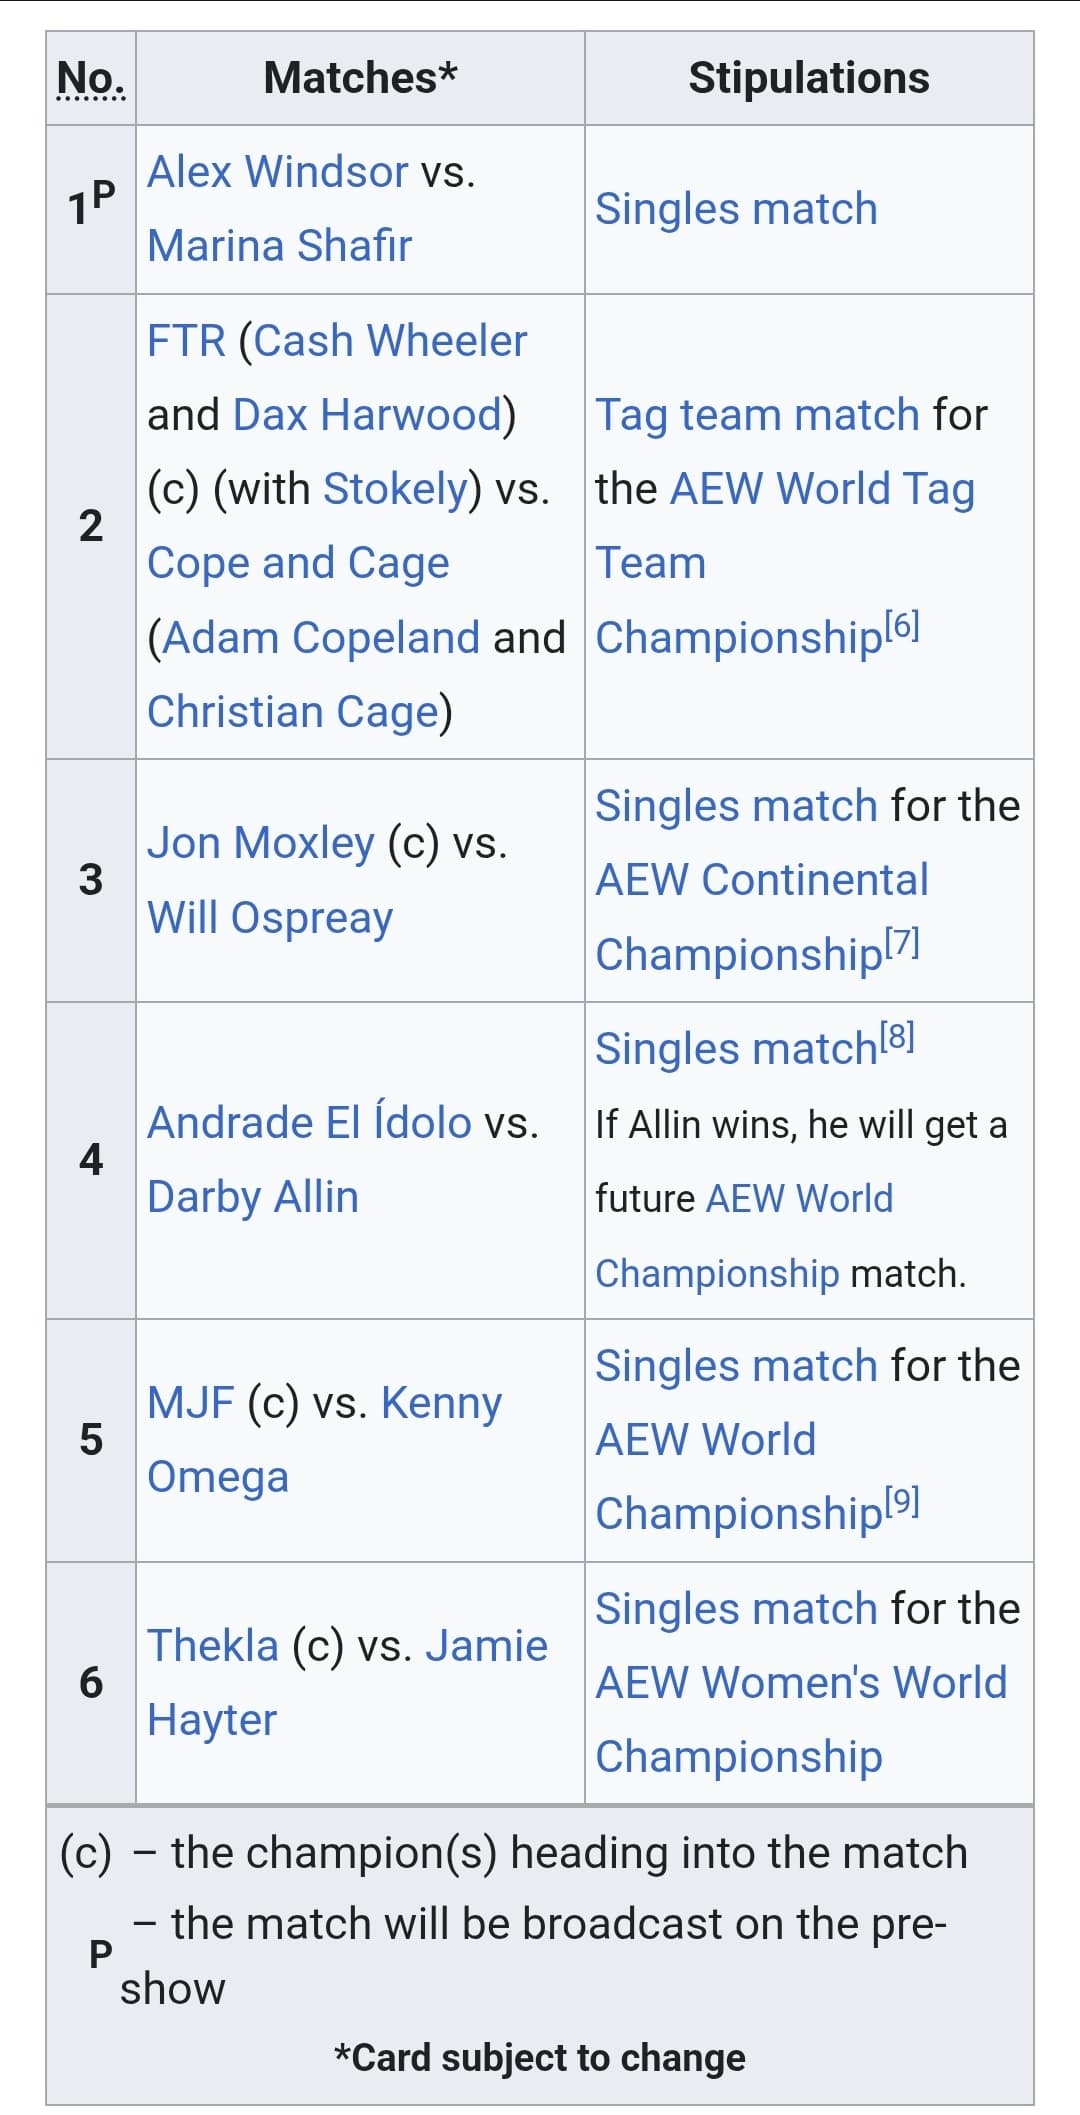The image size is (1080, 2115).
Task: Open citation reference number 9
Action: point(902,1501)
